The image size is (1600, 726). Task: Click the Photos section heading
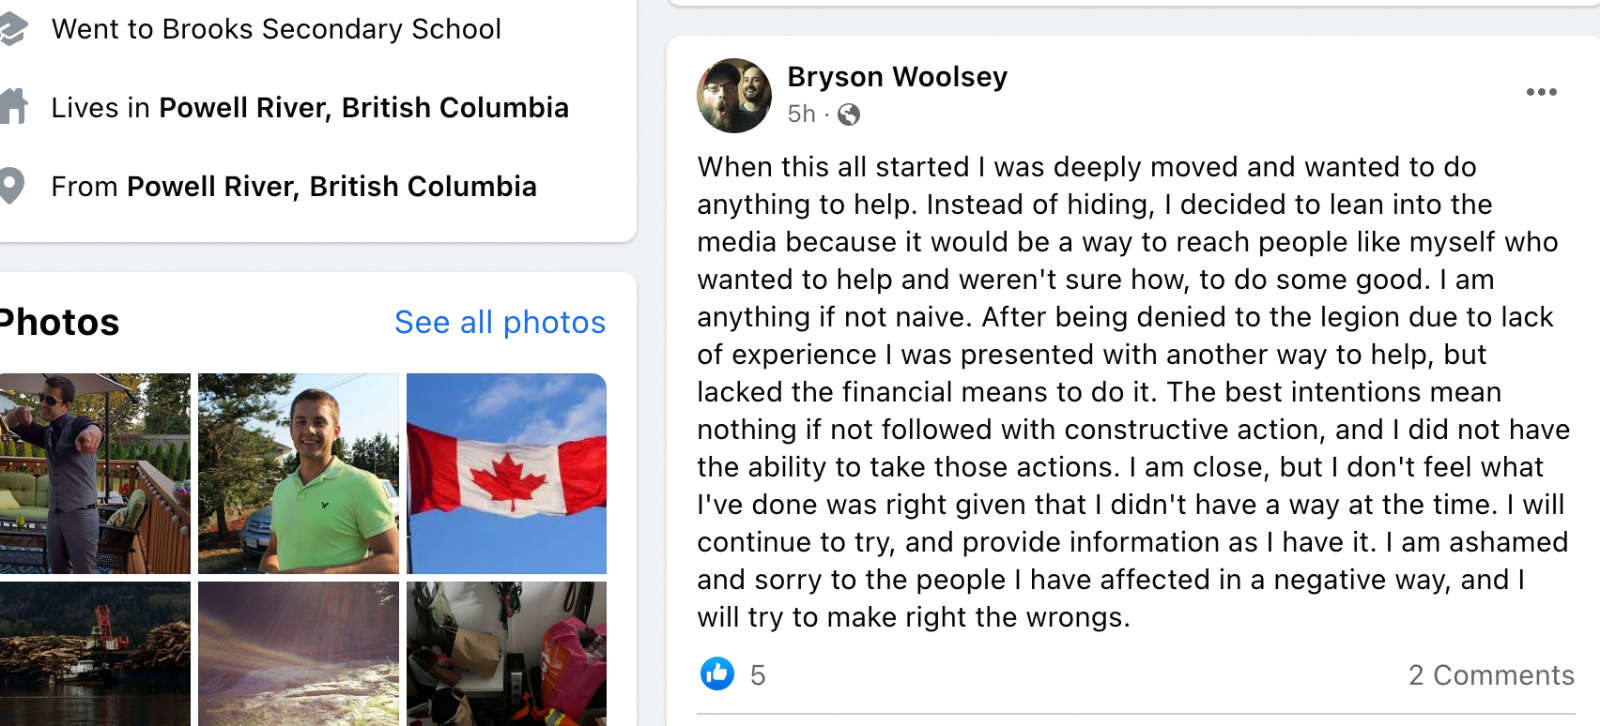[56, 321]
